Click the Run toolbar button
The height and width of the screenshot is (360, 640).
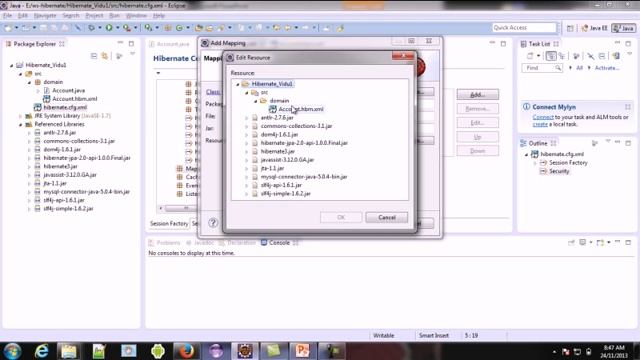click(109, 28)
